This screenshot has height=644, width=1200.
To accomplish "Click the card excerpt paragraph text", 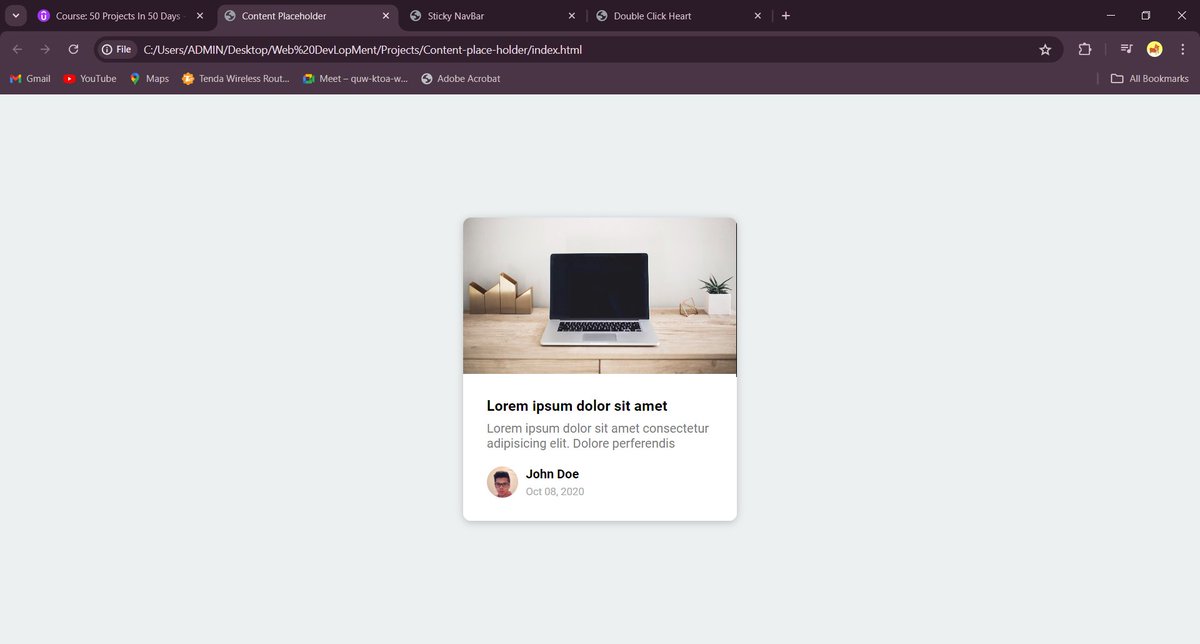I will [598, 436].
